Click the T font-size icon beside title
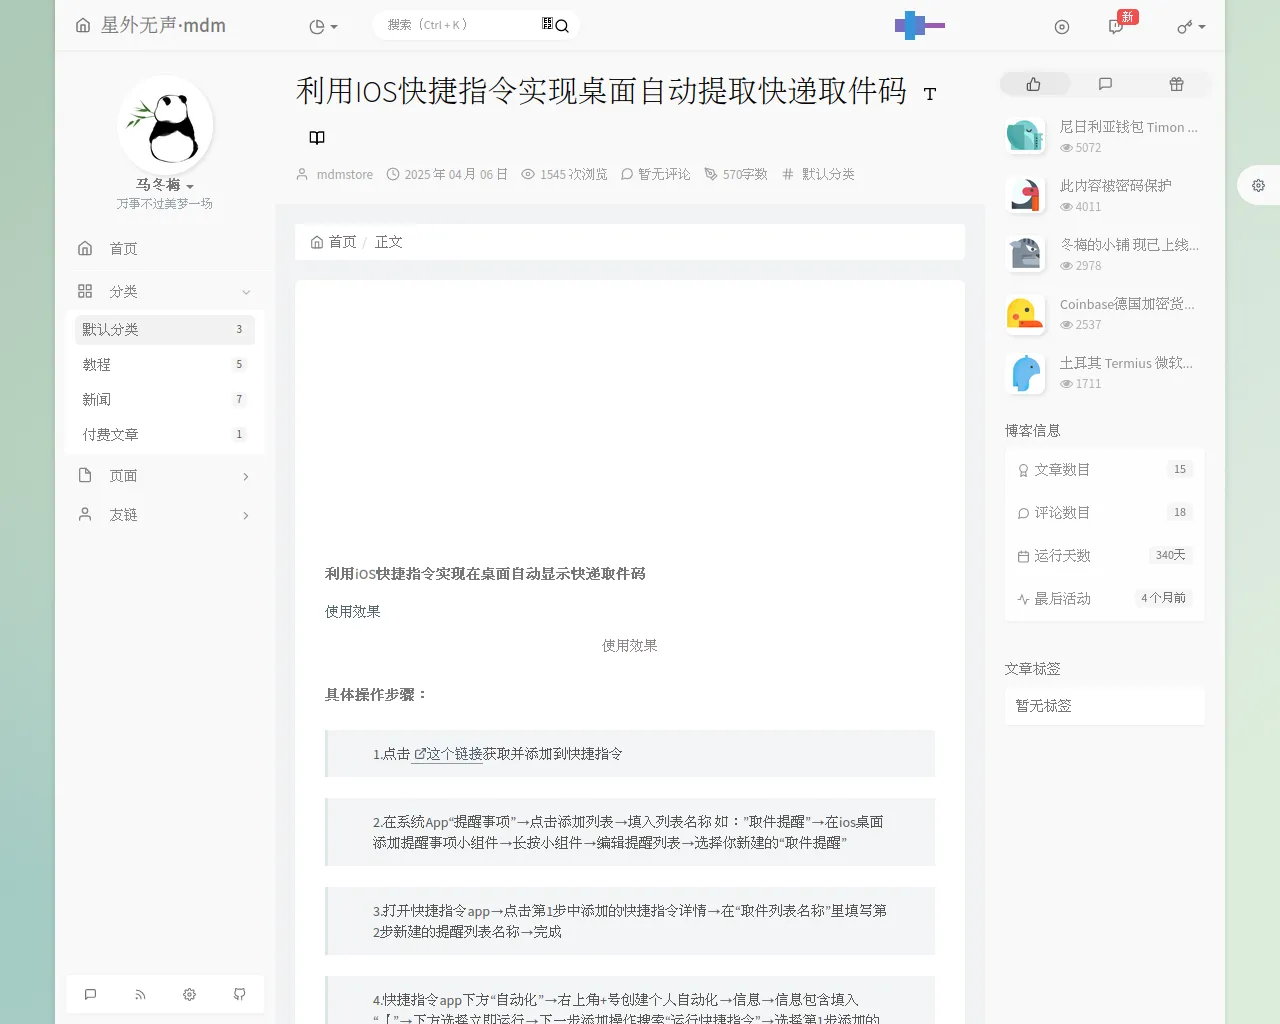This screenshot has height=1024, width=1280. [930, 94]
